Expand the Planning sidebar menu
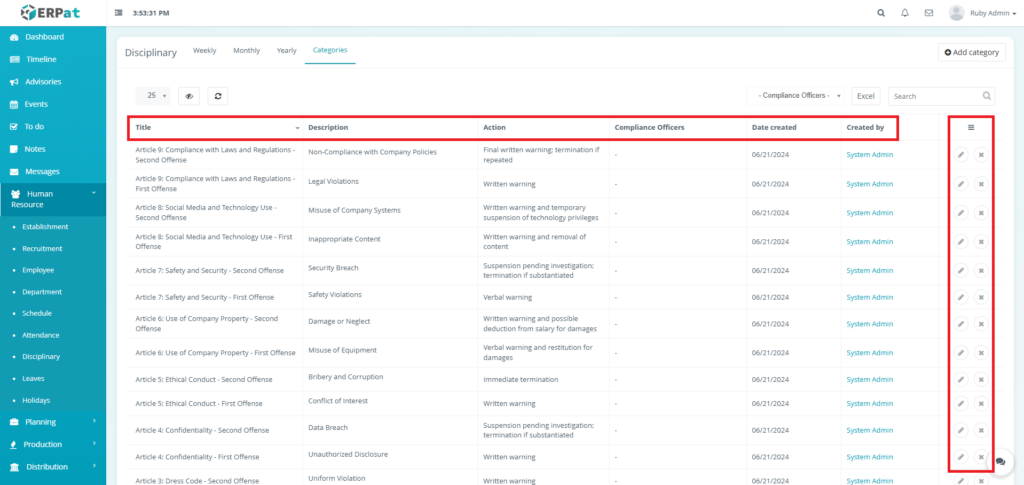The height and width of the screenshot is (485, 1024). (53, 422)
